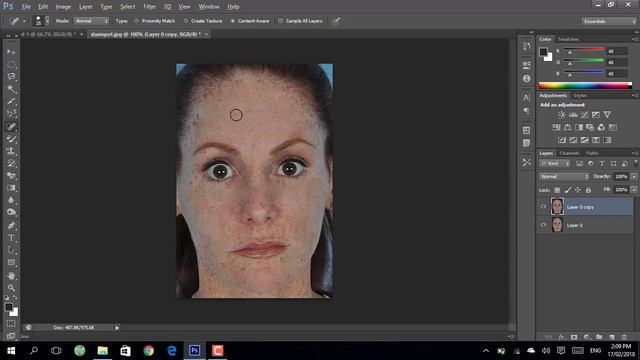Select the Crop tool

point(11,113)
